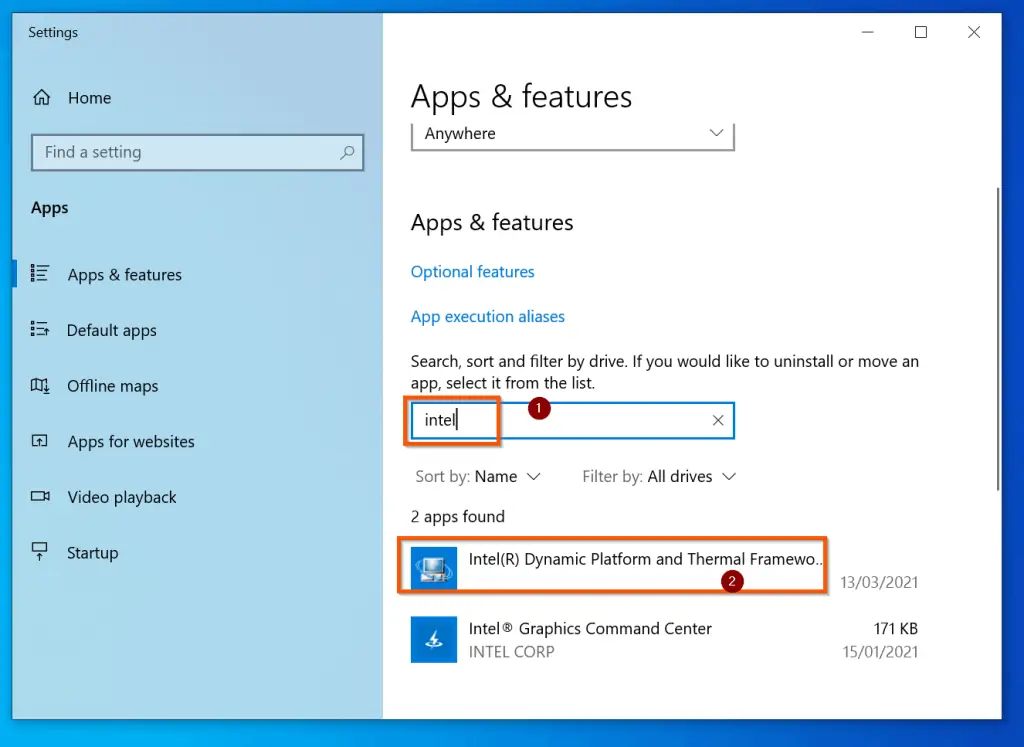The width and height of the screenshot is (1024, 747).
Task: Select Apps & features in sidebar
Action: coord(124,275)
